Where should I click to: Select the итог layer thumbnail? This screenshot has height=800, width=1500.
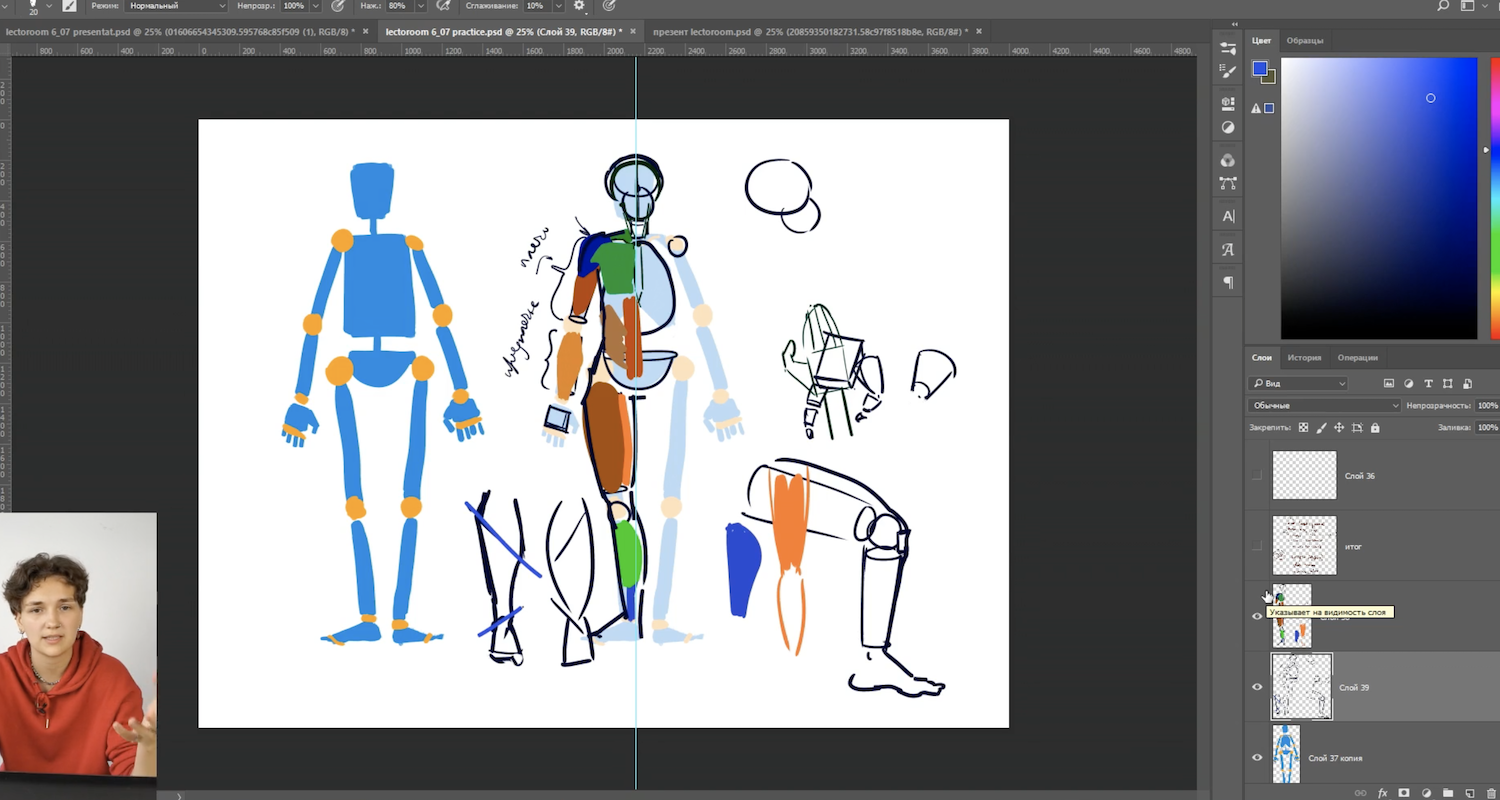point(1304,546)
